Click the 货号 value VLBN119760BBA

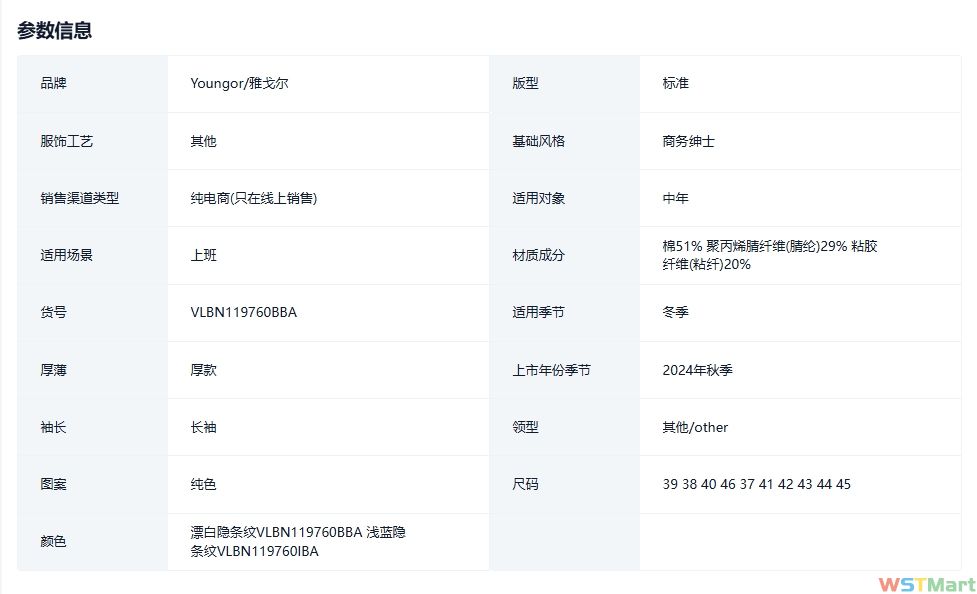coord(243,312)
